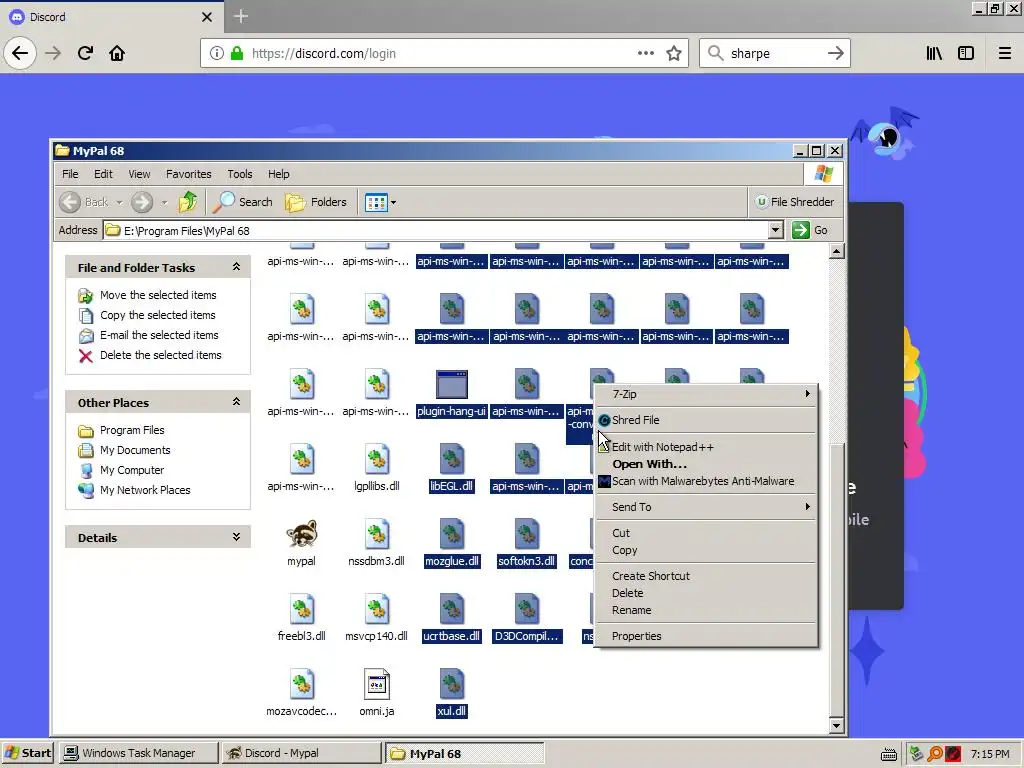The width and height of the screenshot is (1024, 768).
Task: Choose Edit with Notepad++ in context menu
Action: pyautogui.click(x=707, y=447)
